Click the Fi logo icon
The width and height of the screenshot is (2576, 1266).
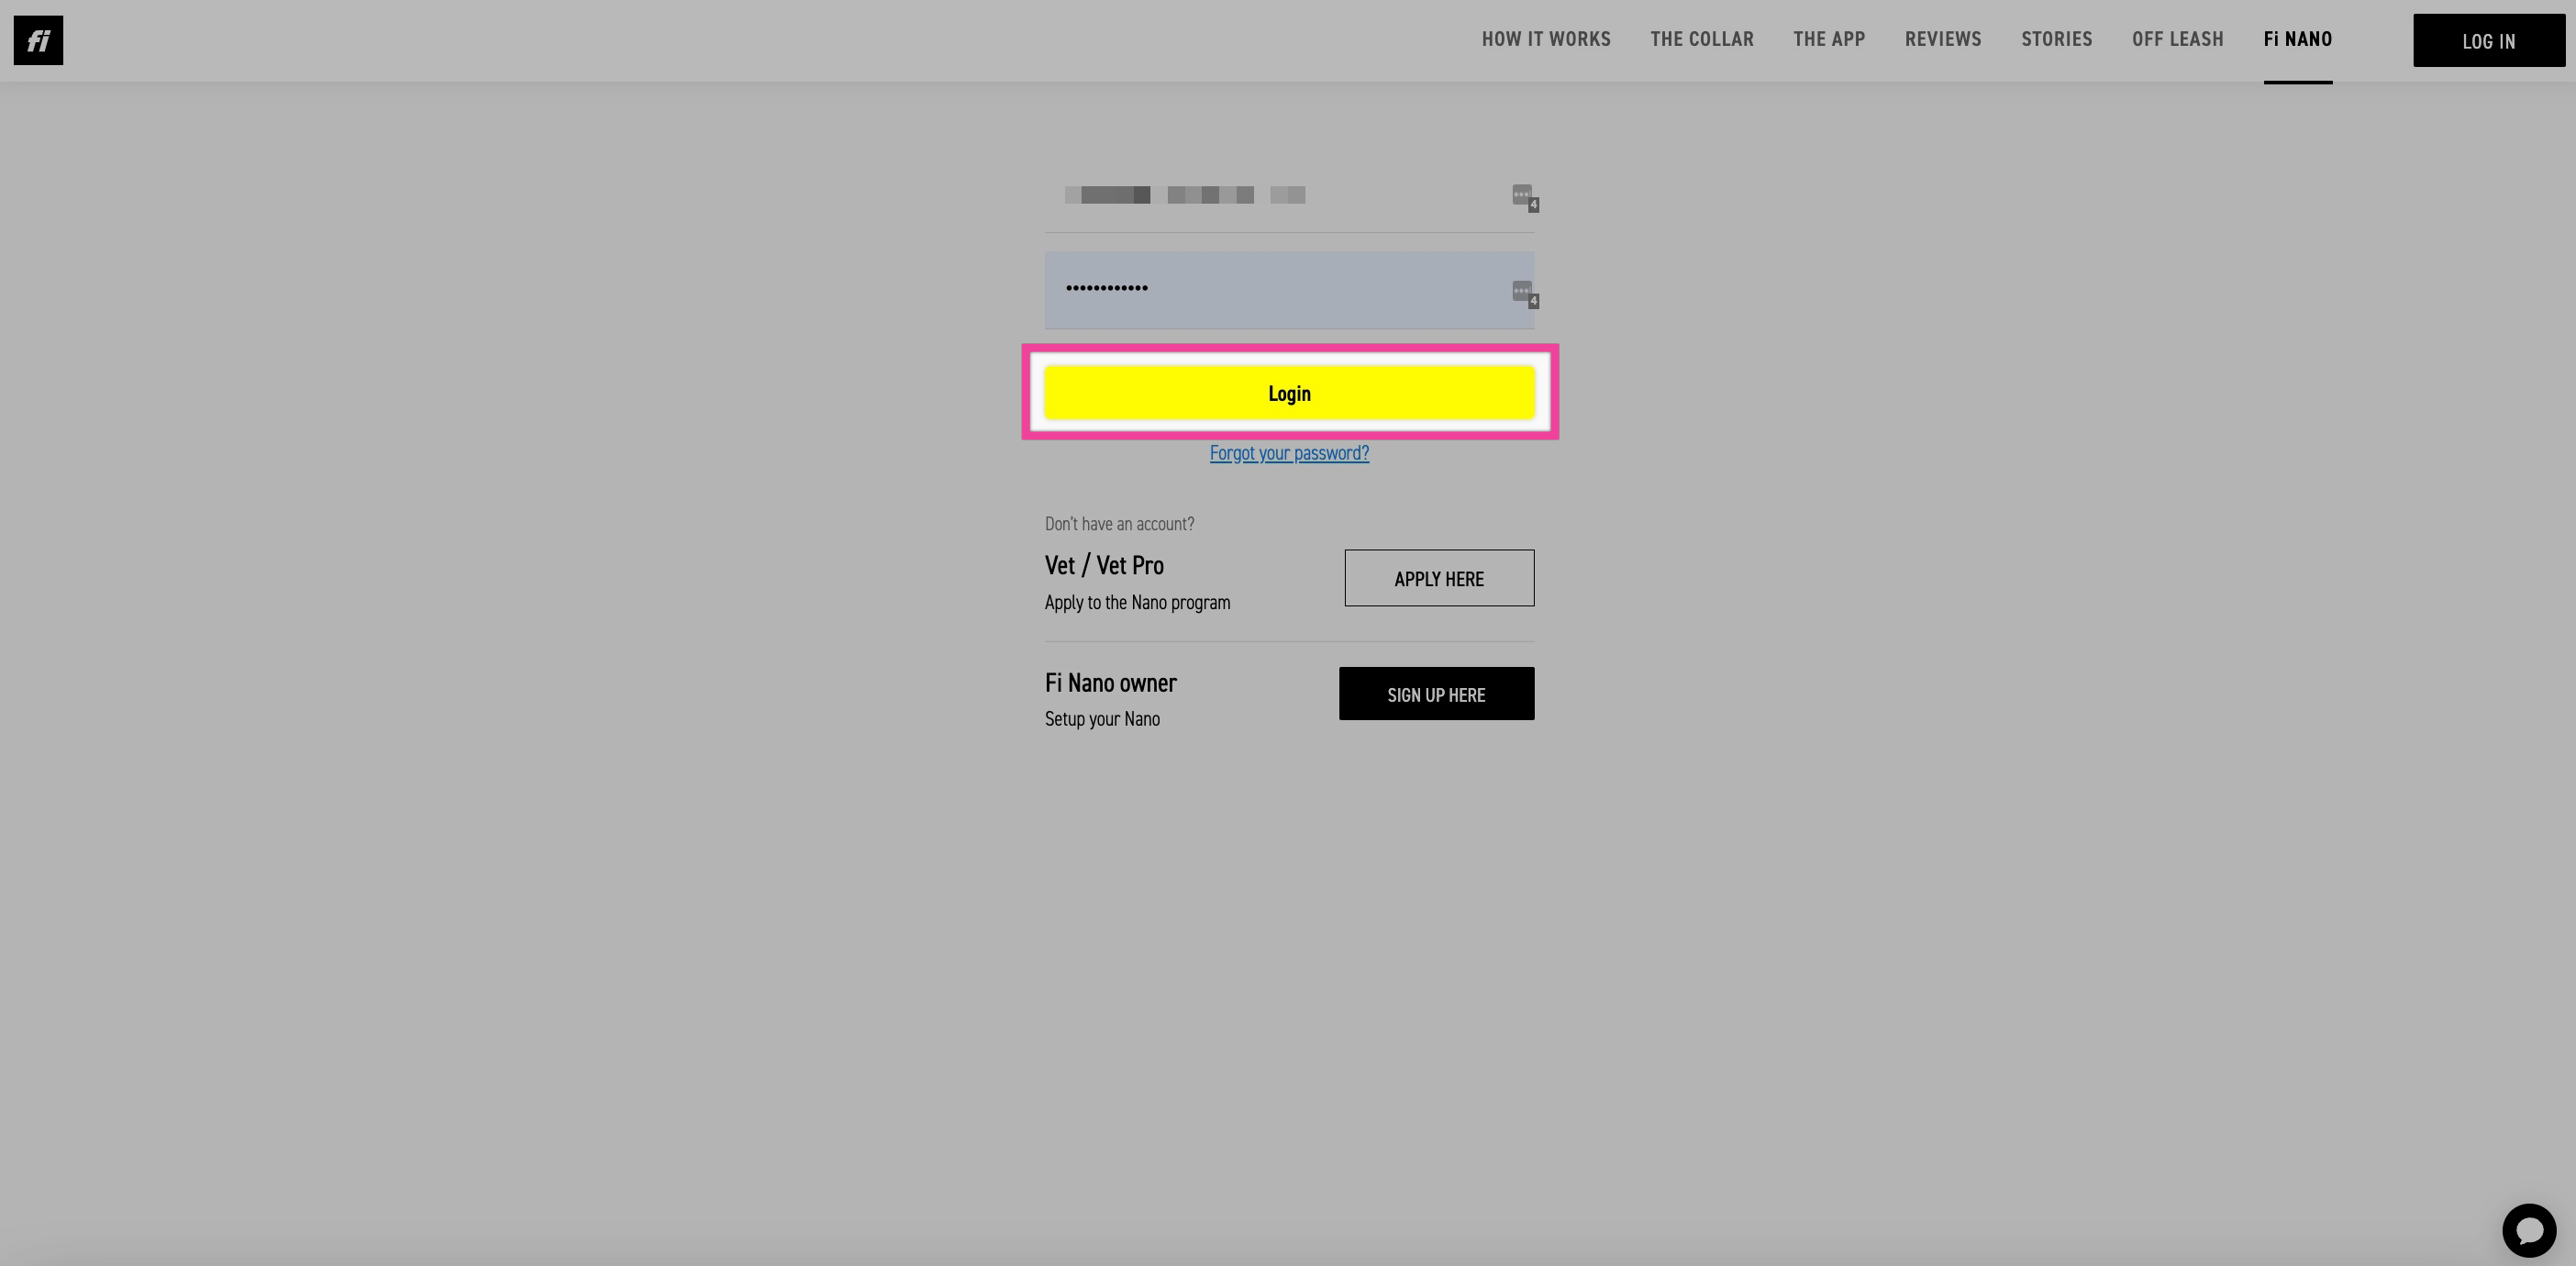[38, 40]
